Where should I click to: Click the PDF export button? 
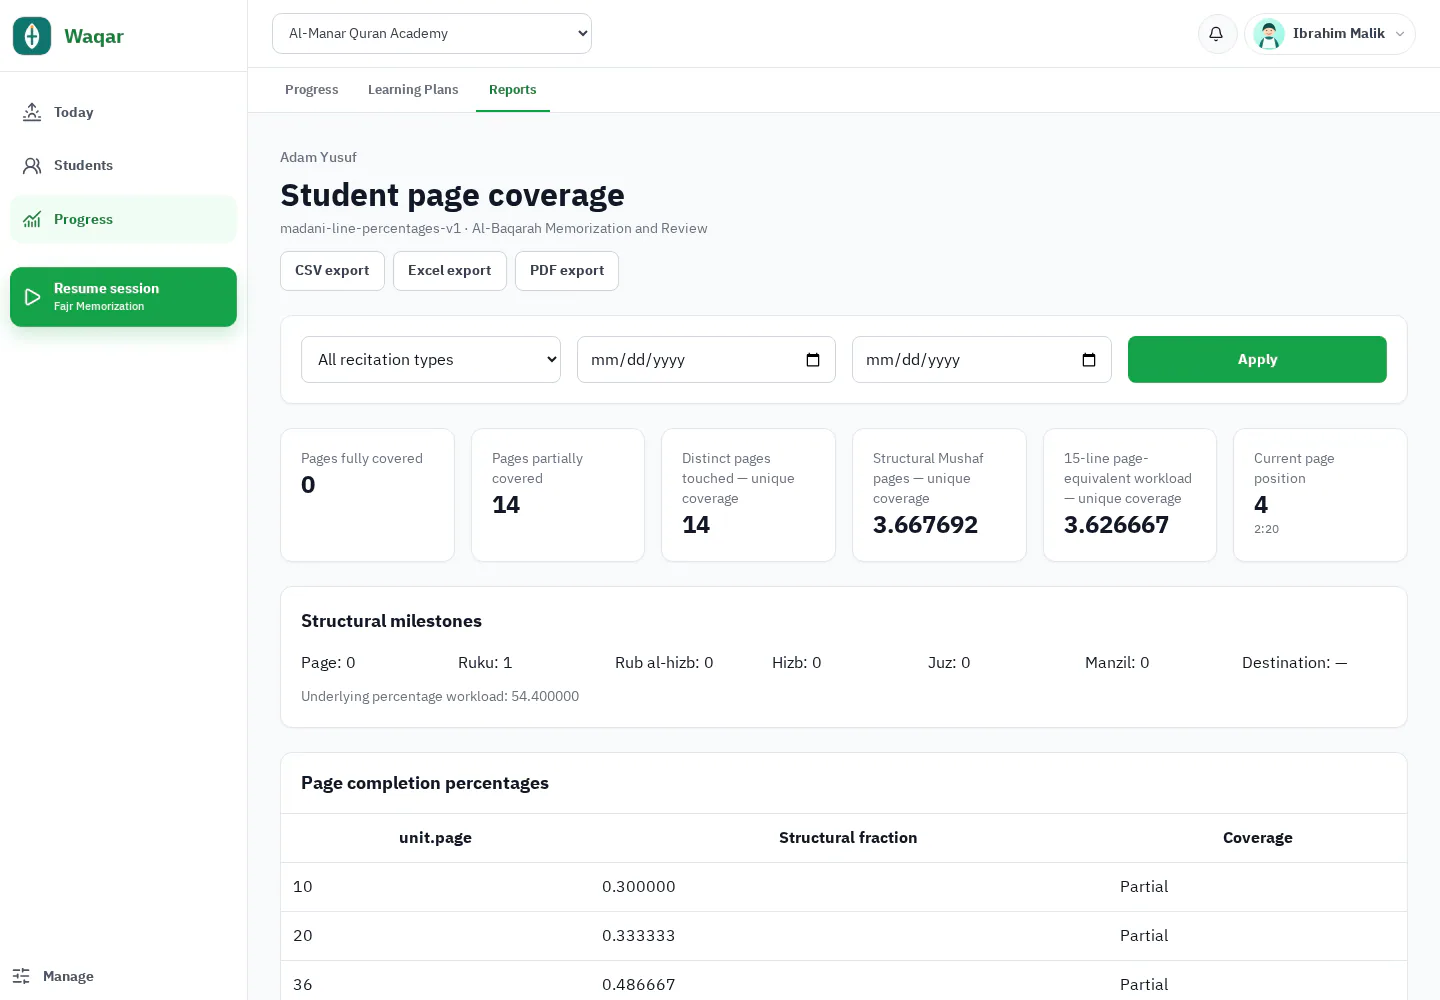click(567, 270)
